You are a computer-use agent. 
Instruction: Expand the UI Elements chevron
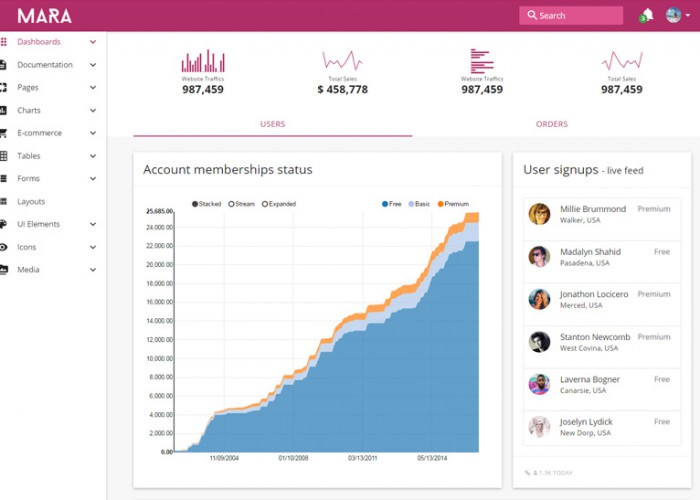pyautogui.click(x=93, y=224)
